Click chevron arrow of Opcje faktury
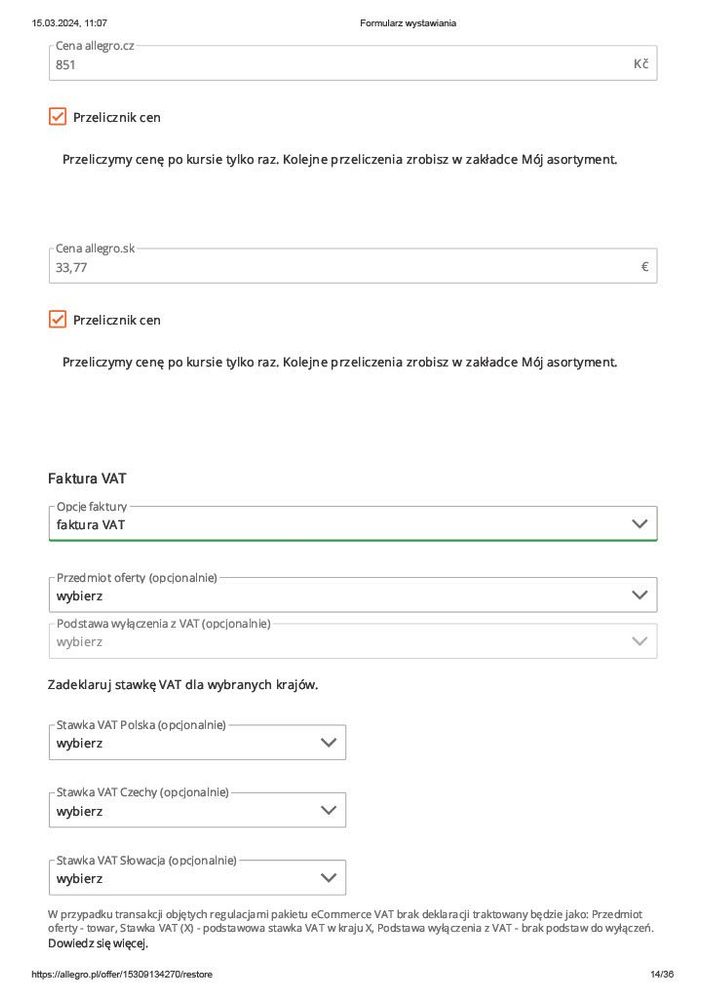This screenshot has width=704, height=998. point(640,524)
